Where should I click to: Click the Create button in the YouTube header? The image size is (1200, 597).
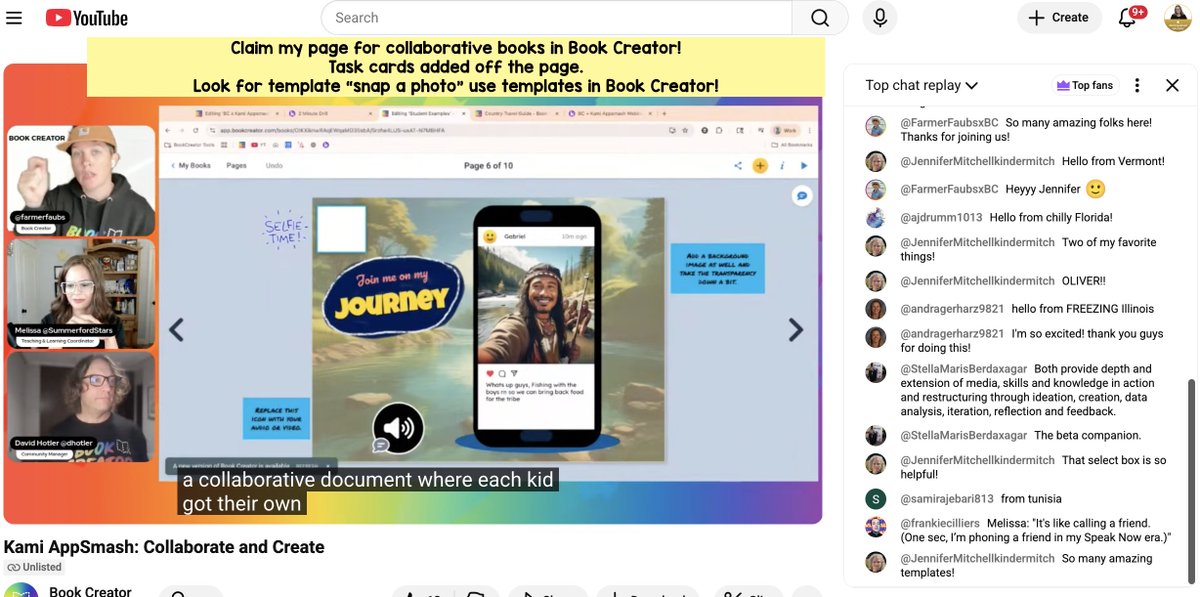click(1059, 17)
